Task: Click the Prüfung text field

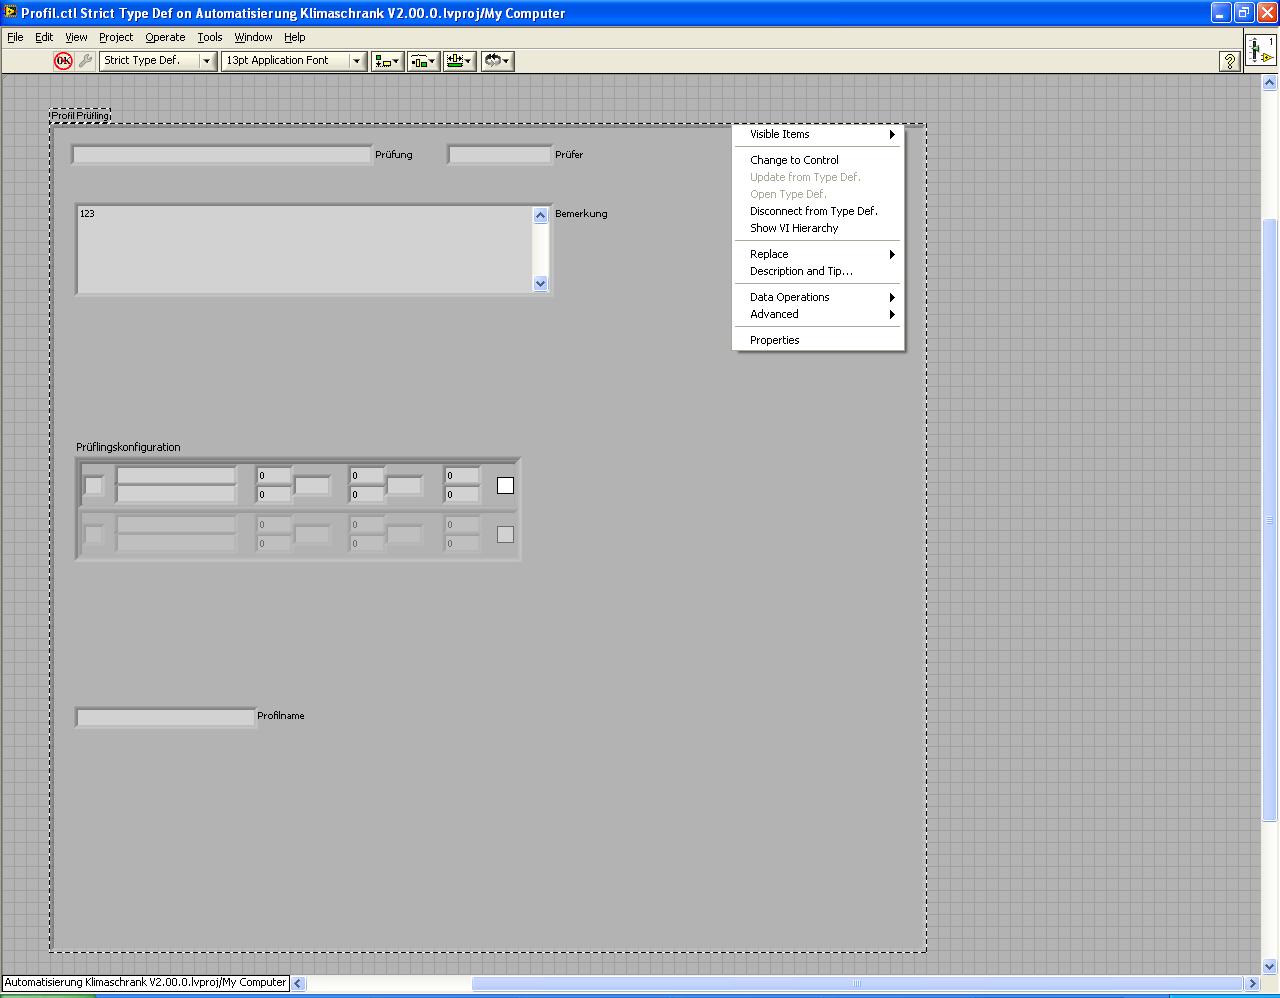Action: point(221,155)
